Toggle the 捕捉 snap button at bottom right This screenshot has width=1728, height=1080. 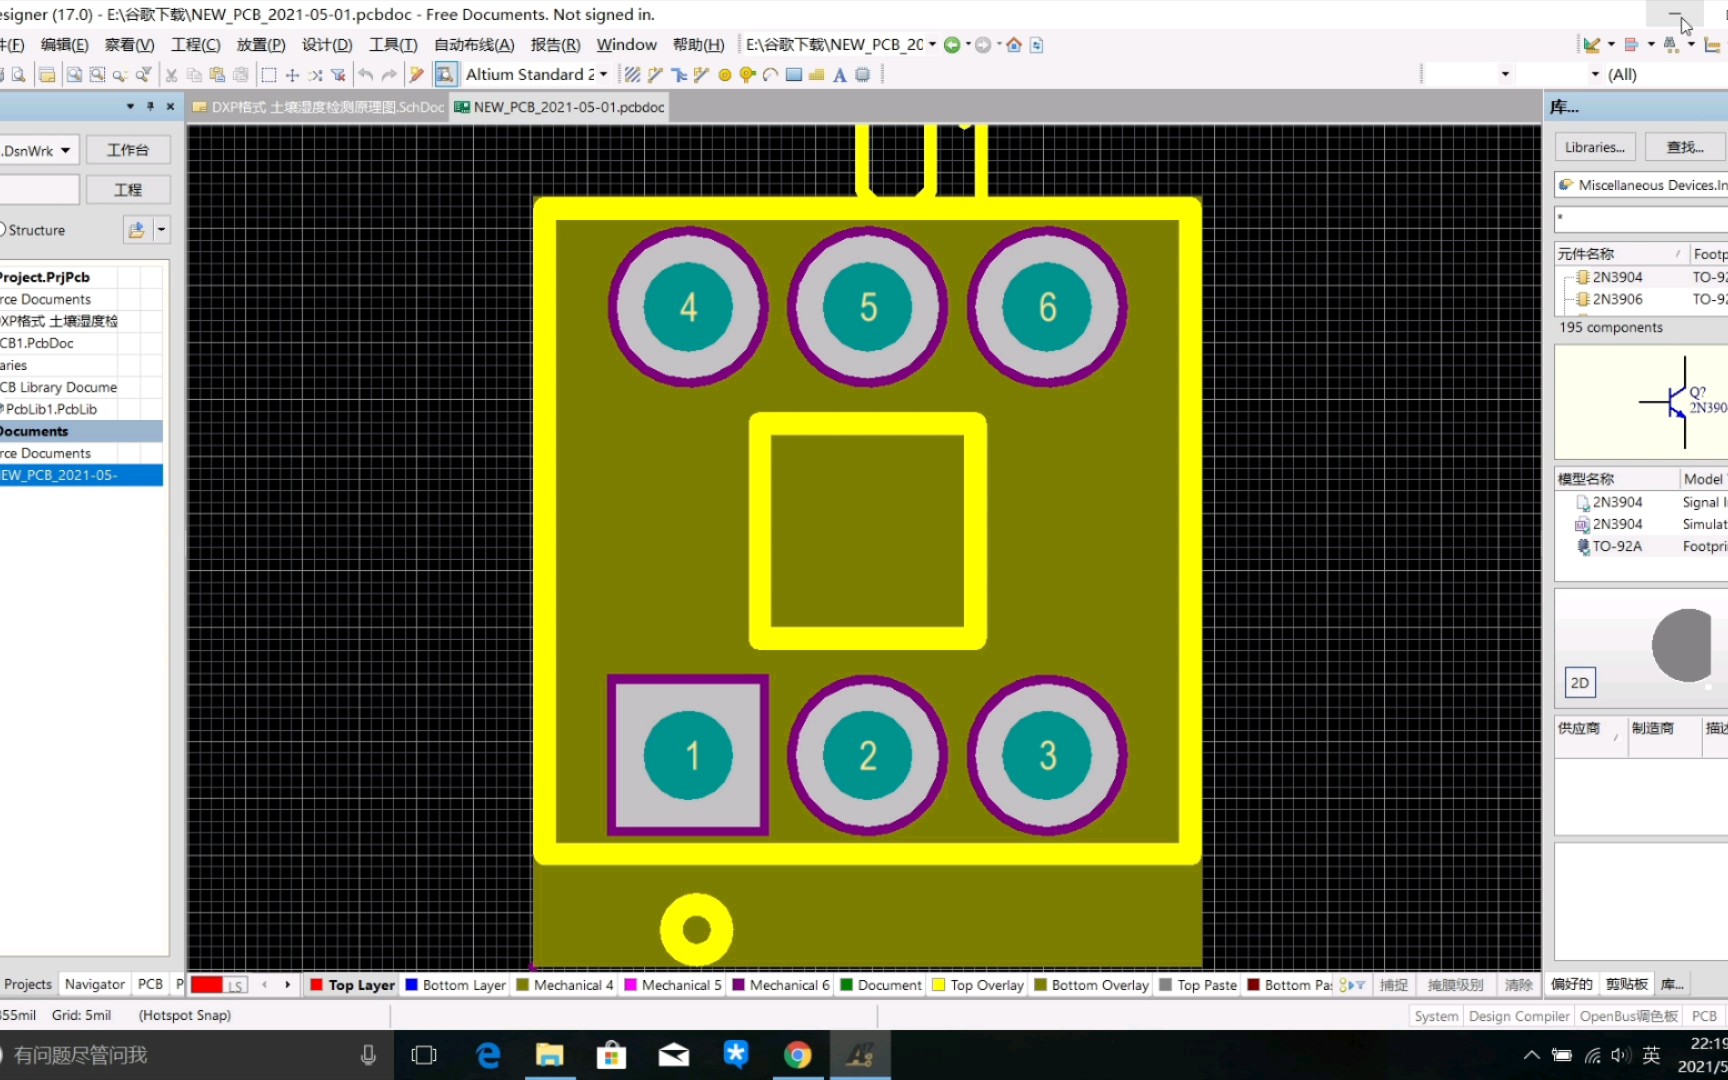(1393, 985)
